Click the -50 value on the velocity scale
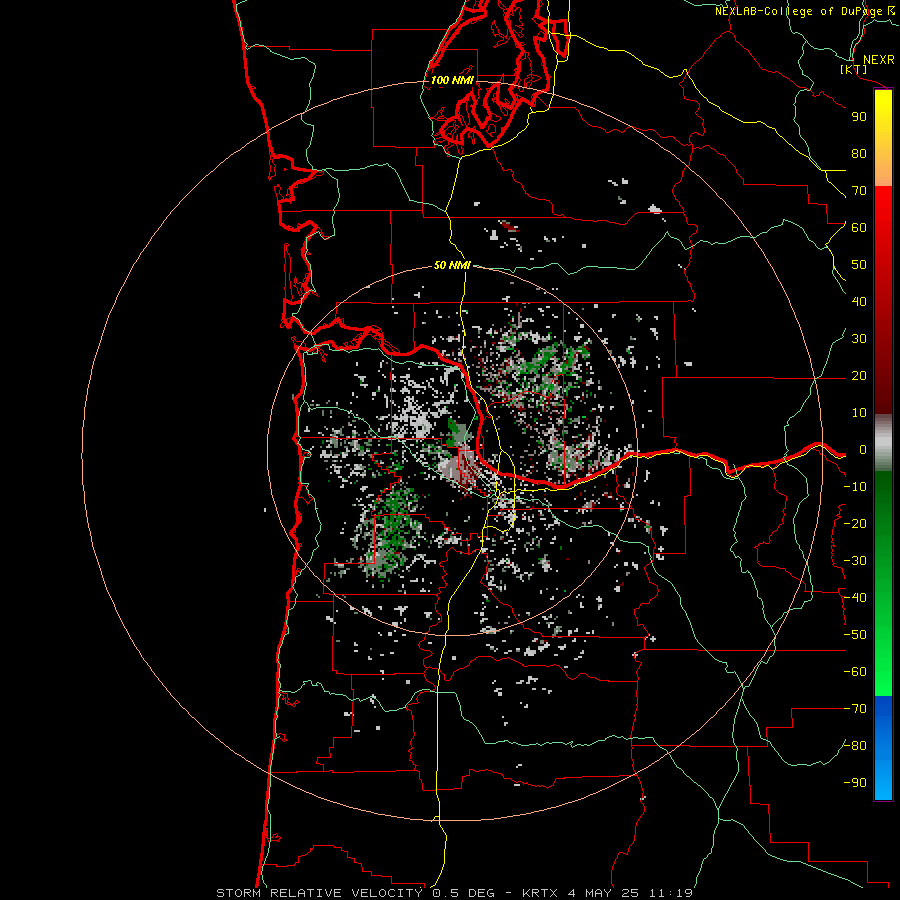Screen dimensions: 900x900 [x=855, y=635]
